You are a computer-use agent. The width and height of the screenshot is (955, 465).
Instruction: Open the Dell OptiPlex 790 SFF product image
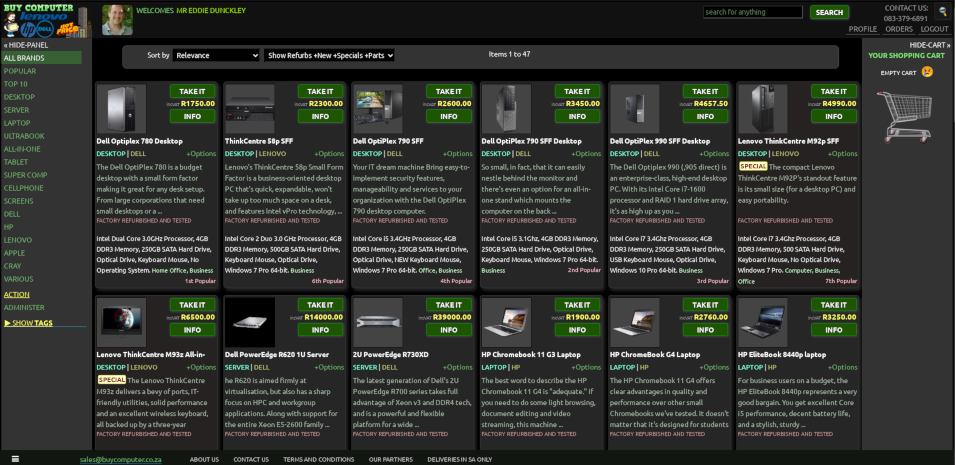coord(378,108)
